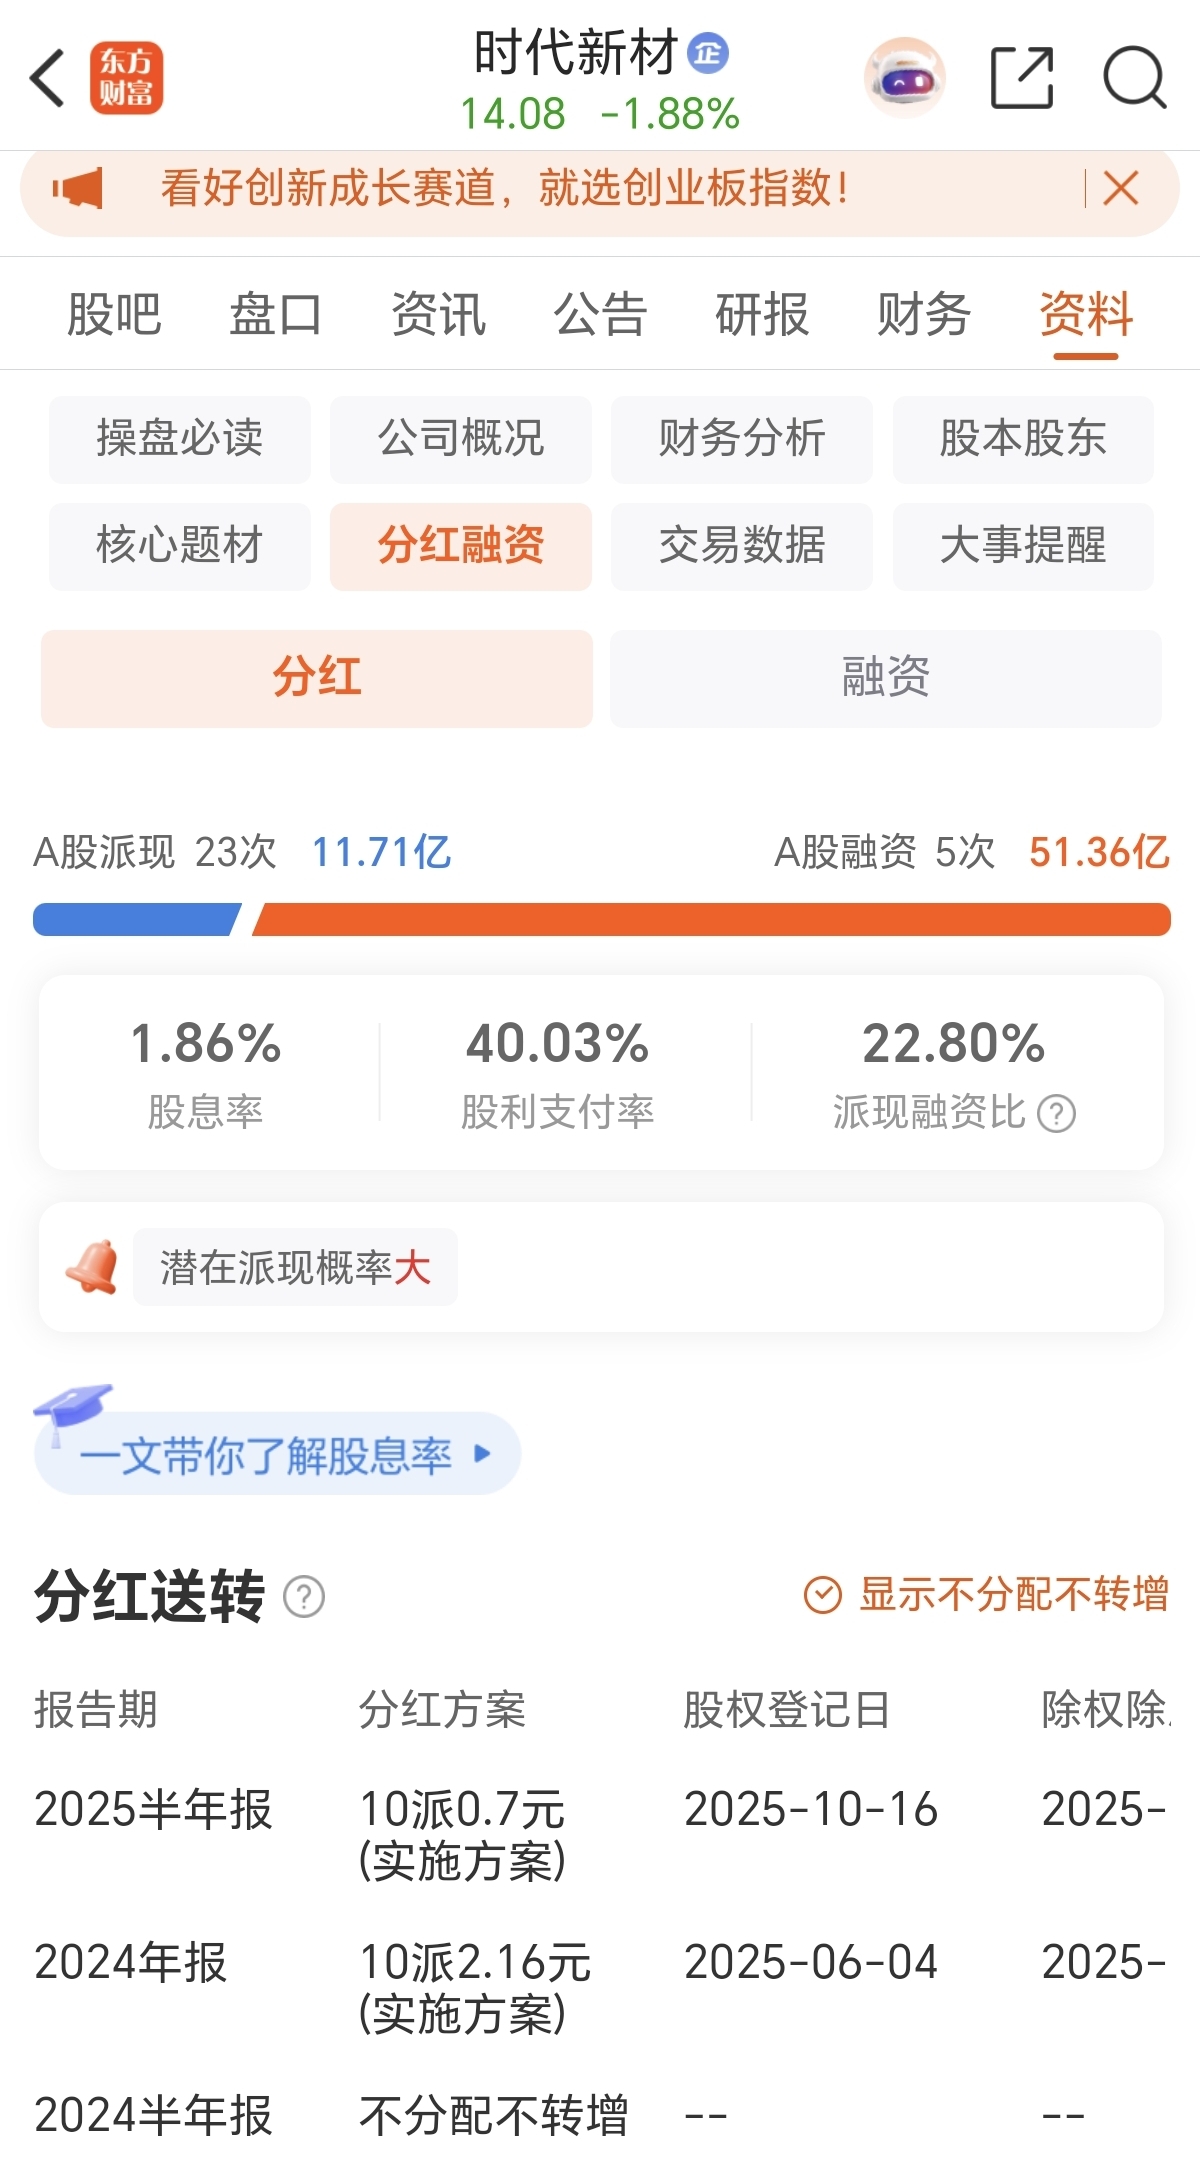Select the 分红 section toggle
The height and width of the screenshot is (2174, 1200).
tap(316, 678)
